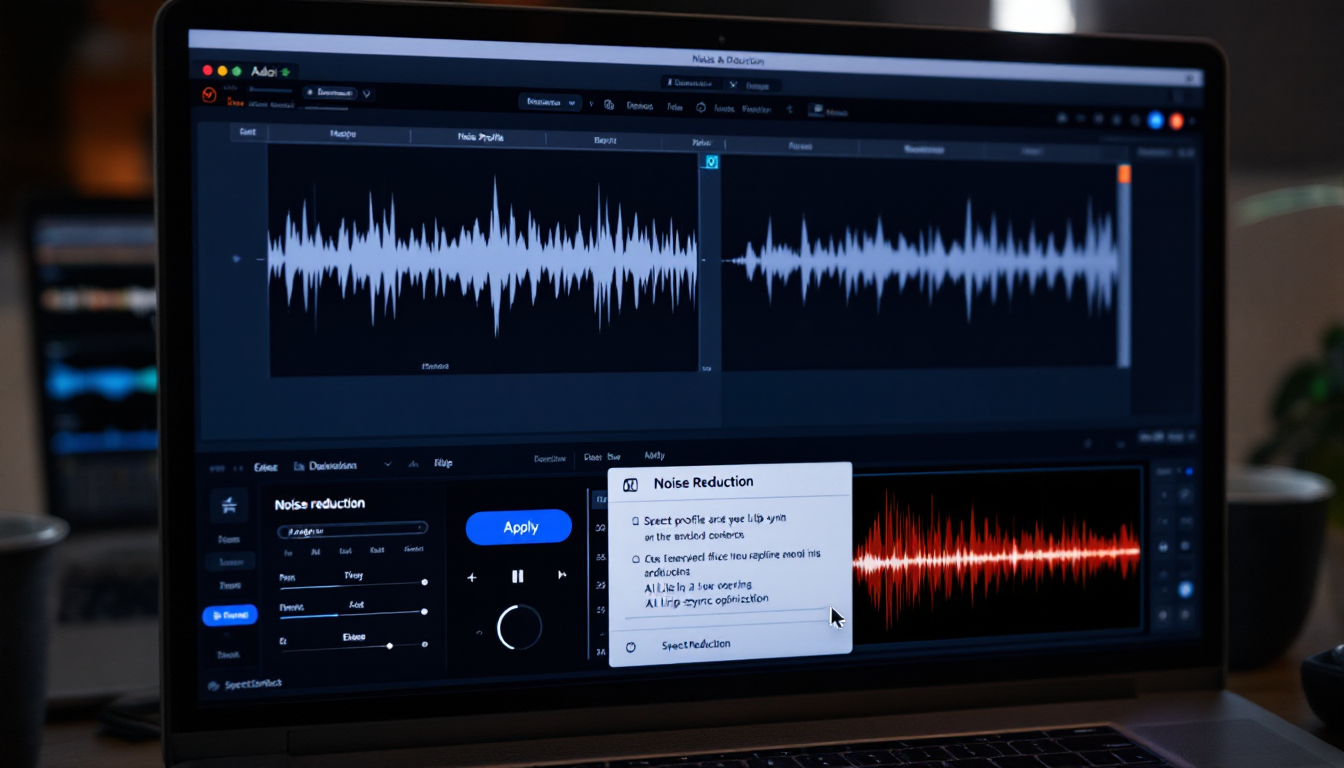The width and height of the screenshot is (1344, 768).
Task: Open the preset dropdown under Noise reduction
Action: tap(352, 528)
